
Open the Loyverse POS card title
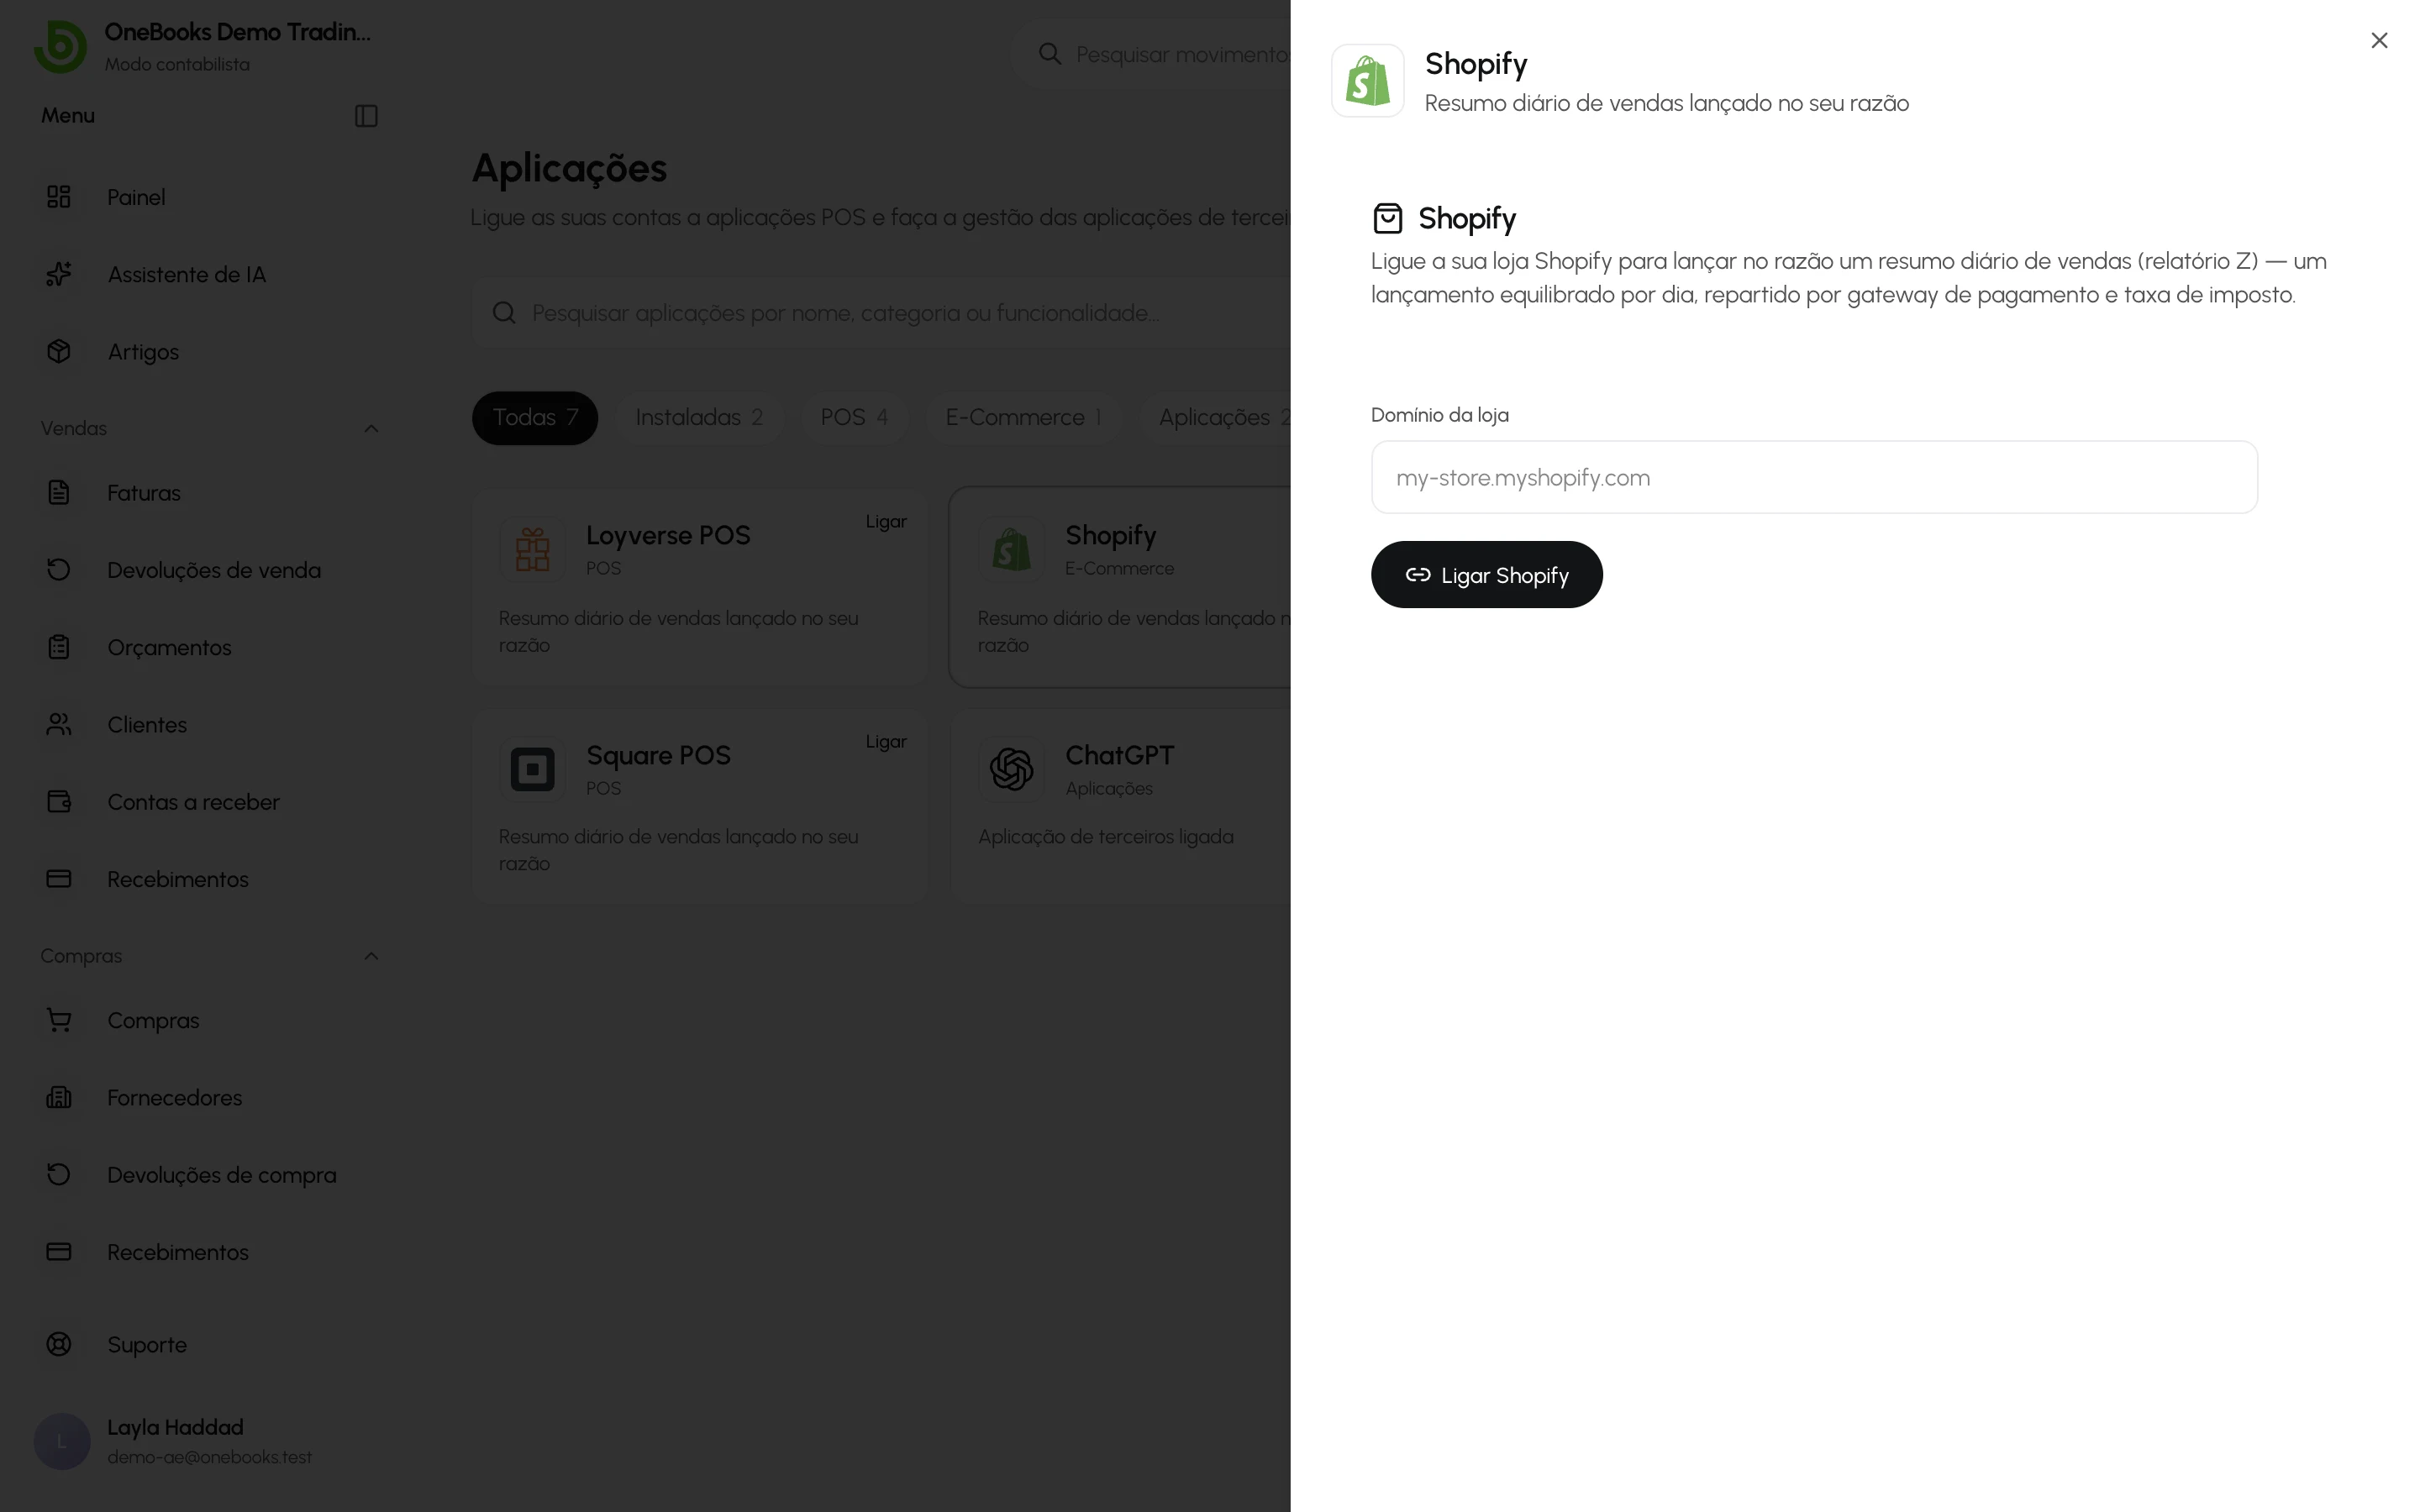pos(668,535)
